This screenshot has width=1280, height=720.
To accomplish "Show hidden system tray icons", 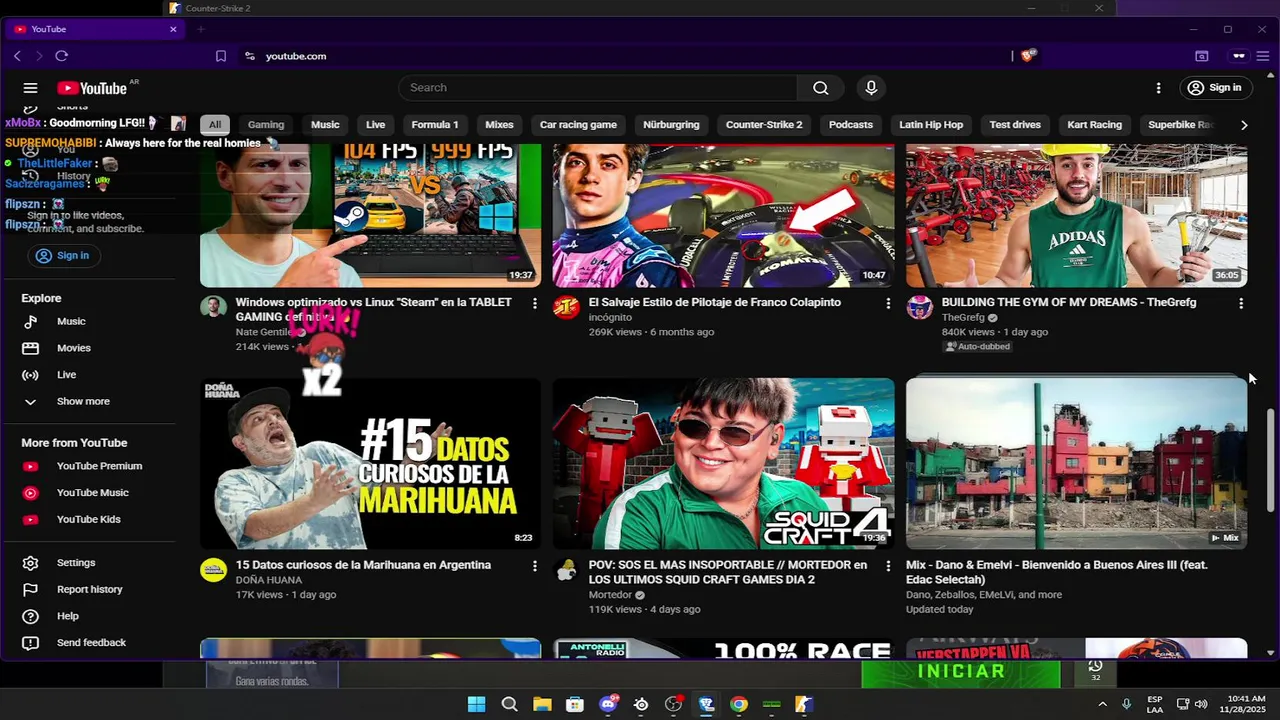I will tap(1102, 704).
